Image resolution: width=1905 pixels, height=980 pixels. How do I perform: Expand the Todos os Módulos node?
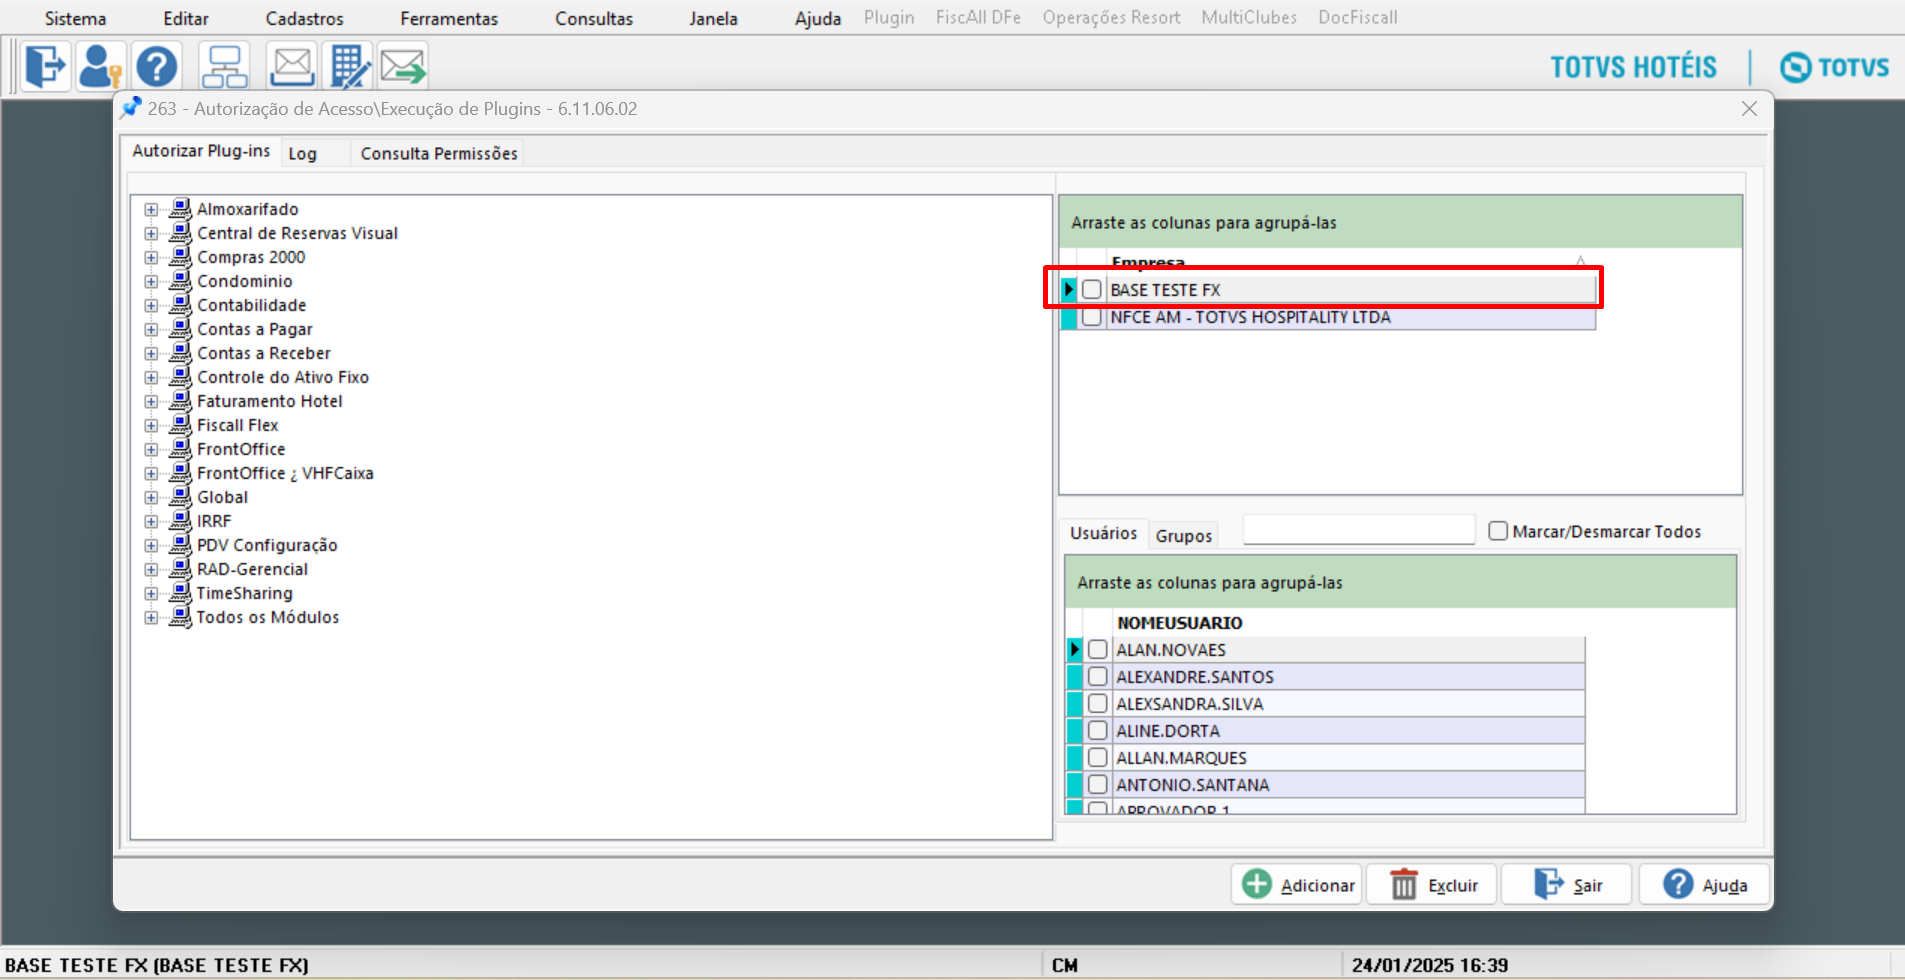point(151,617)
